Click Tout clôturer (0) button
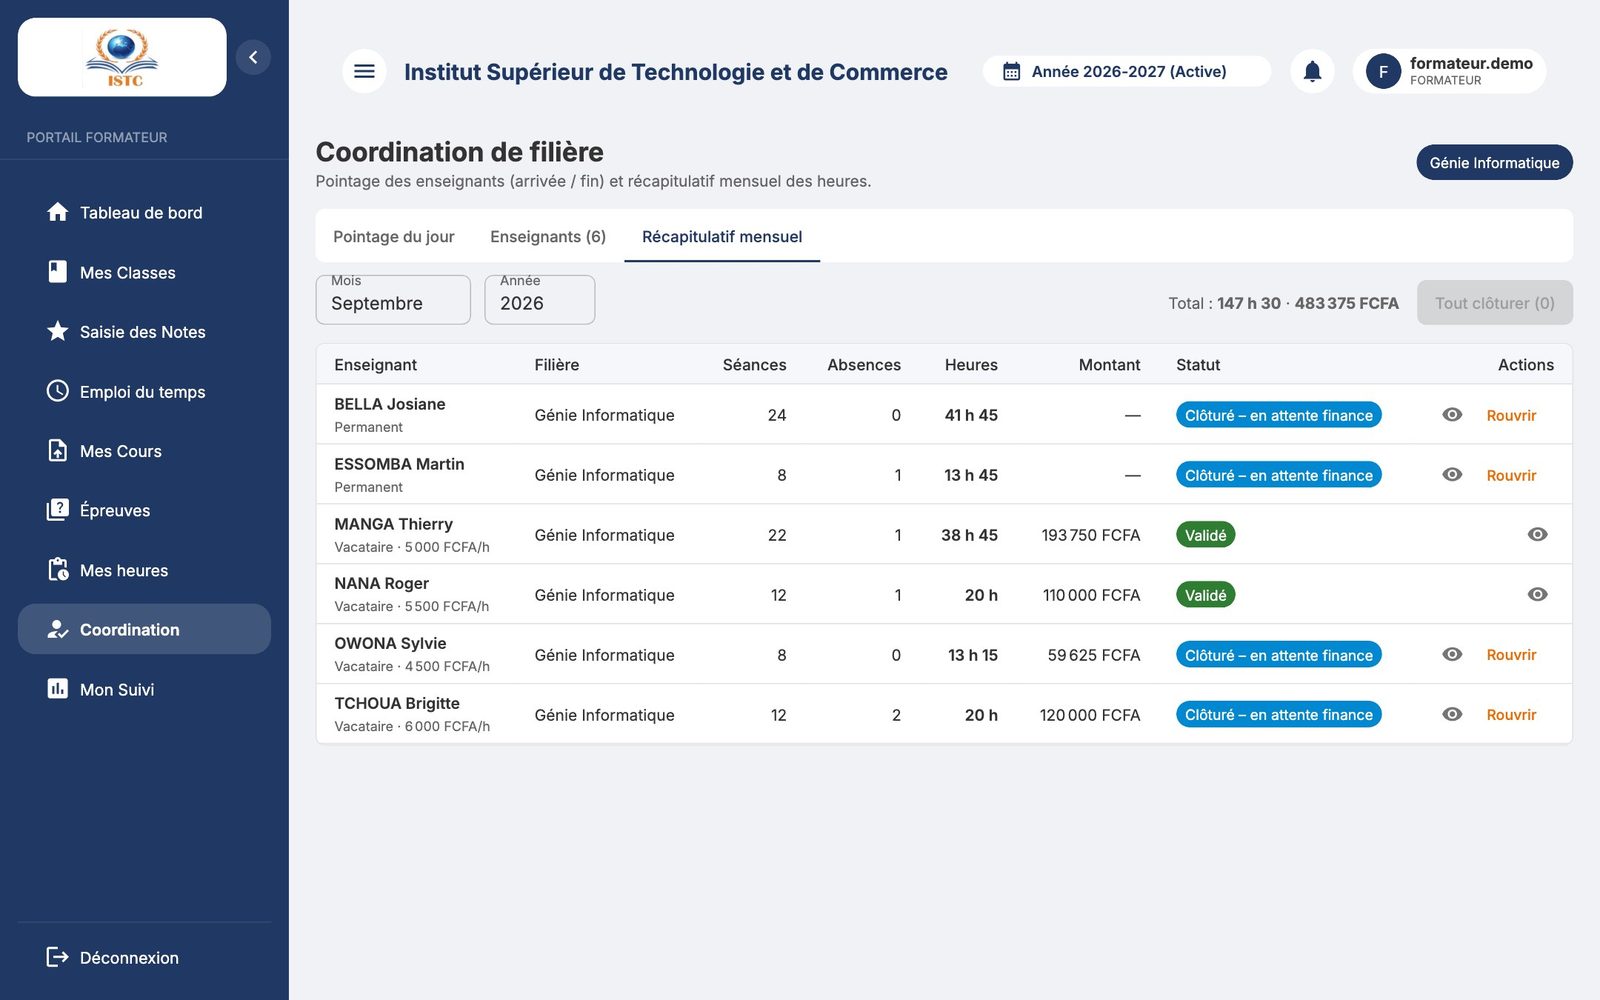 point(1495,303)
